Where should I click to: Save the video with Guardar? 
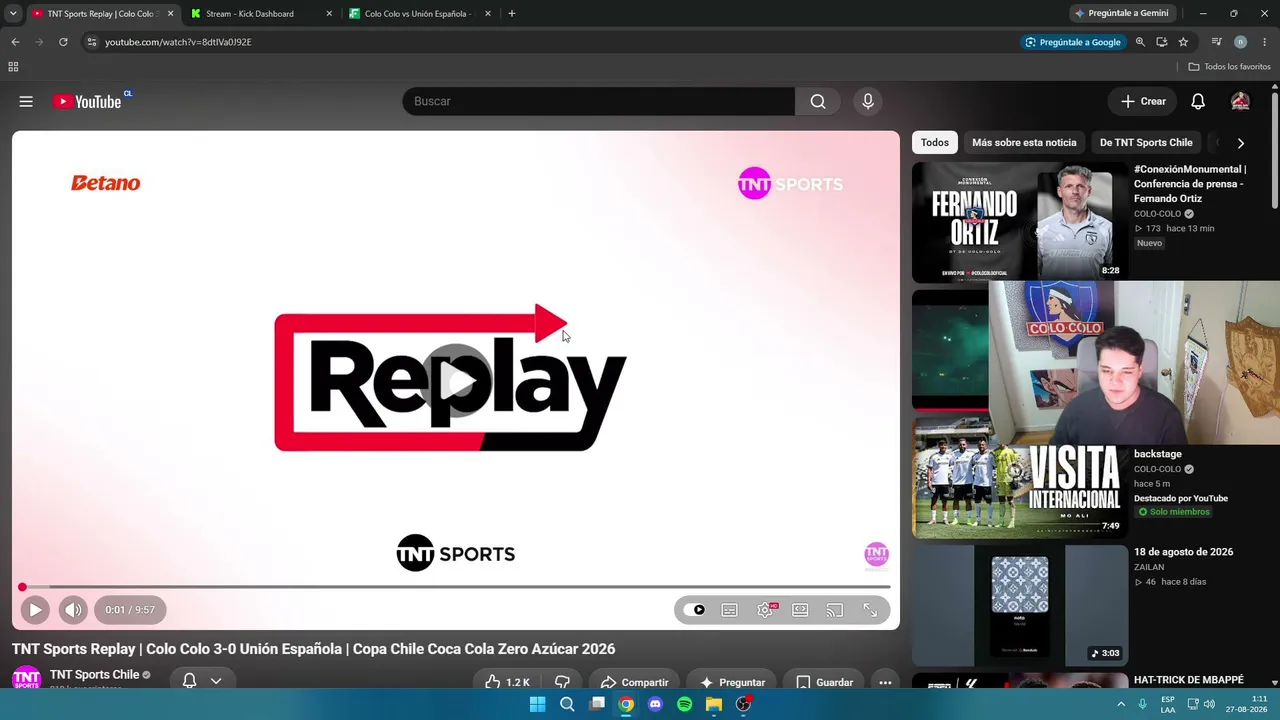(x=824, y=682)
